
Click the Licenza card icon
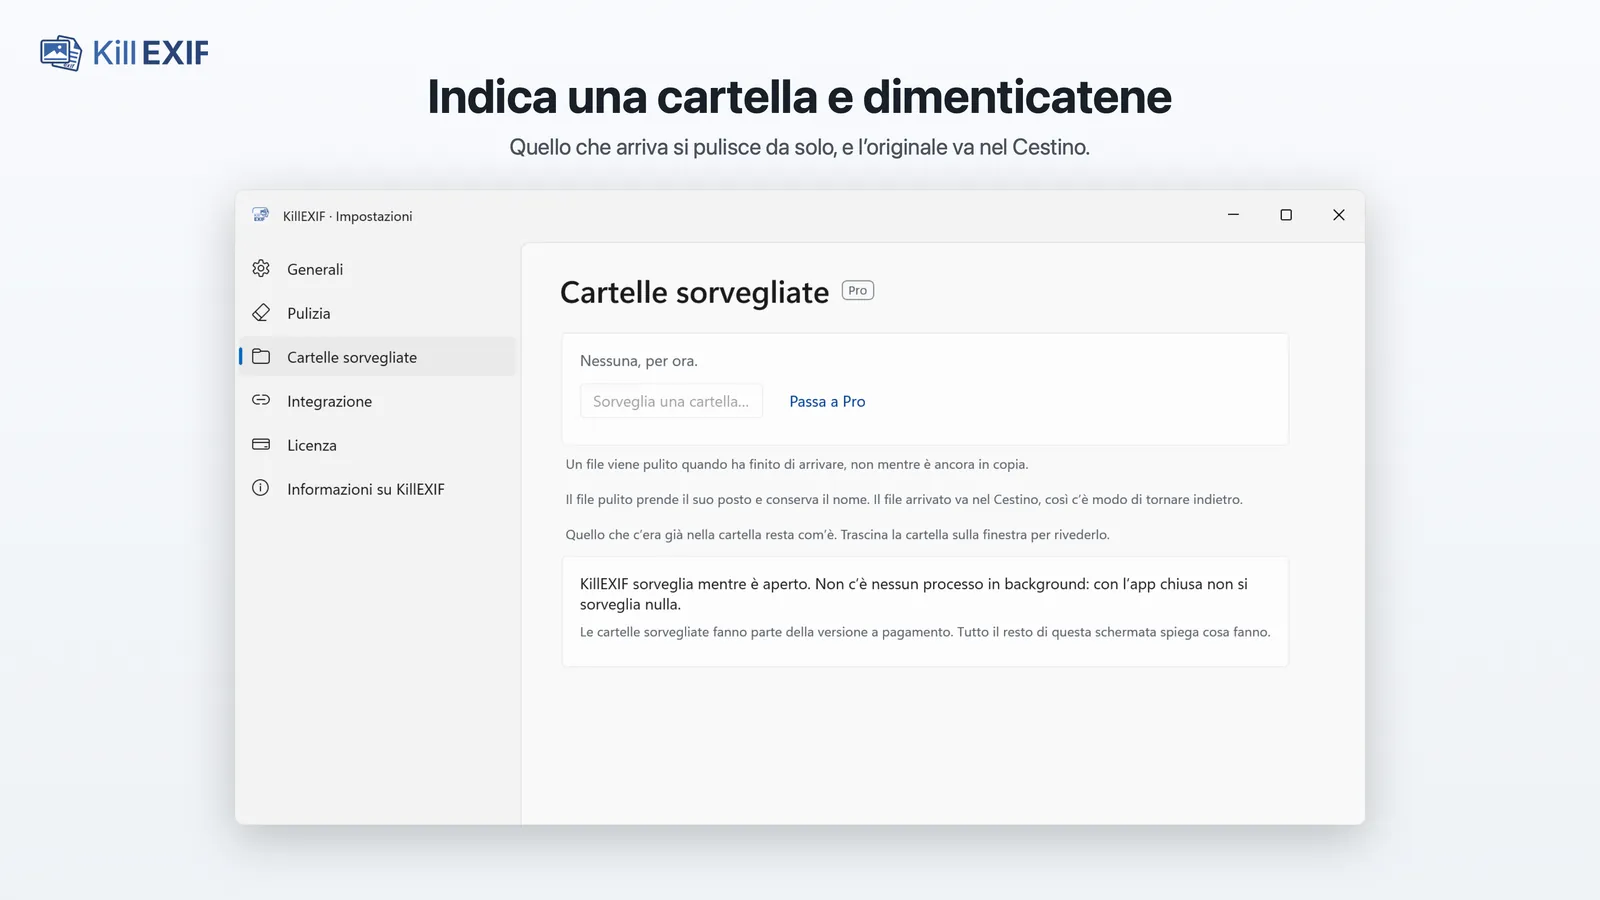tap(261, 444)
